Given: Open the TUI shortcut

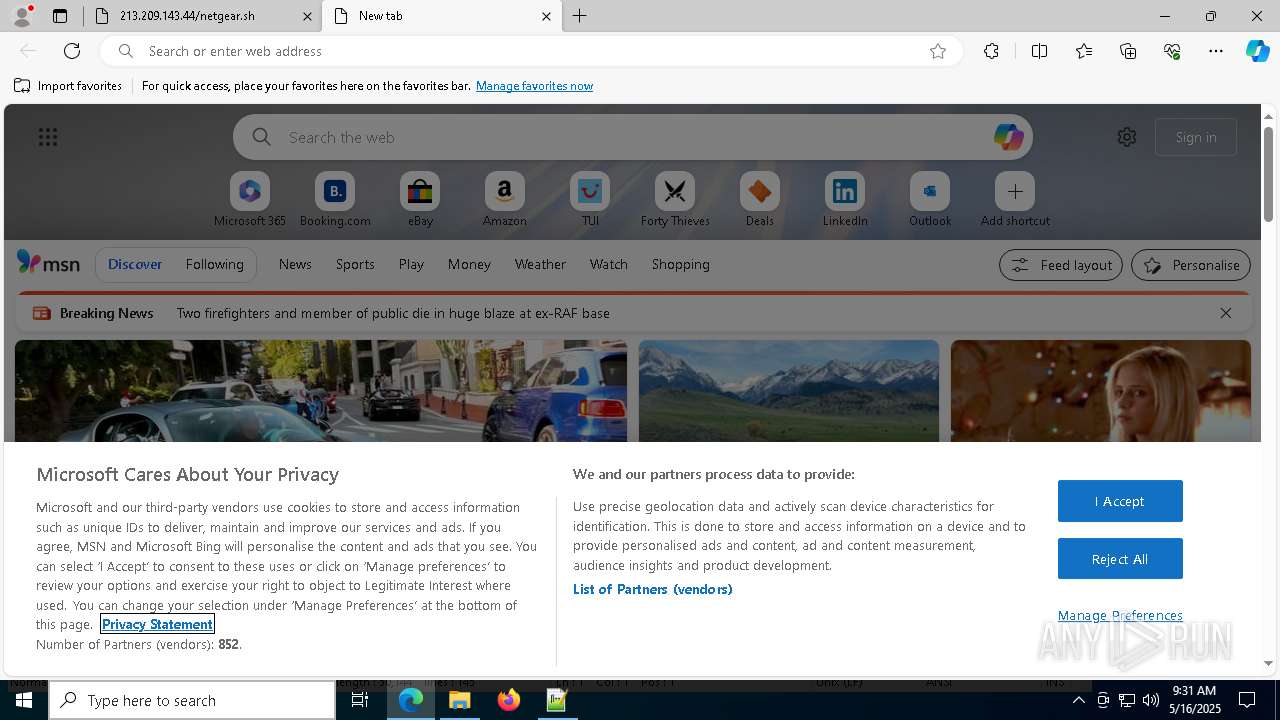Looking at the screenshot, I should coord(590,200).
